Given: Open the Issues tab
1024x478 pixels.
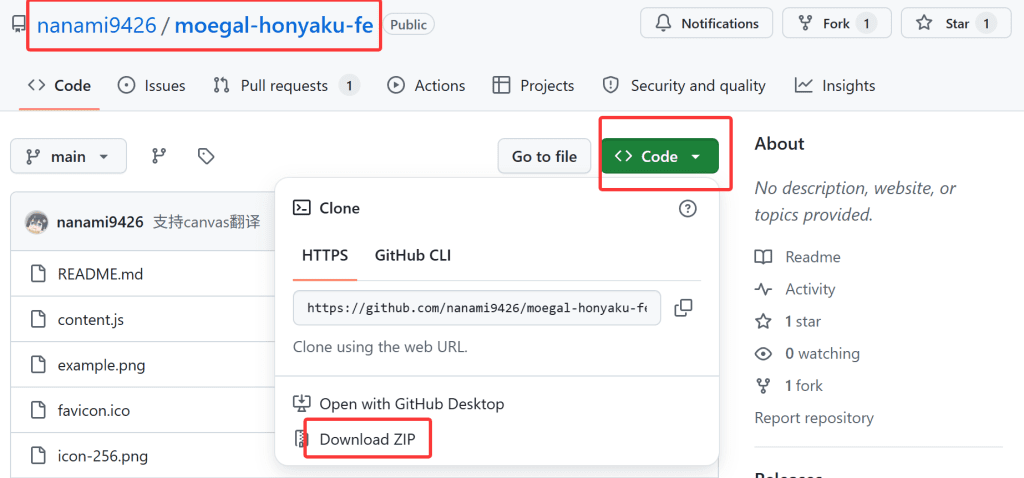Looking at the screenshot, I should [x=152, y=86].
